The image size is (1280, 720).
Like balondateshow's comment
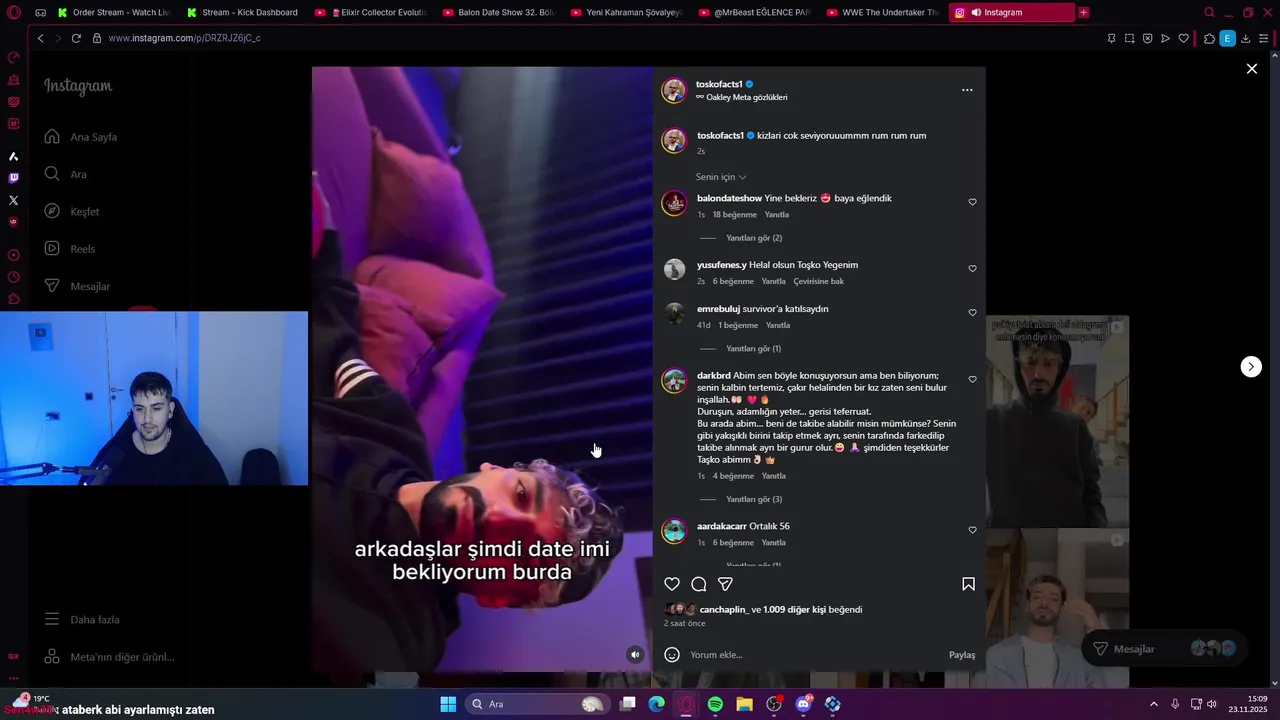pyautogui.click(x=972, y=202)
